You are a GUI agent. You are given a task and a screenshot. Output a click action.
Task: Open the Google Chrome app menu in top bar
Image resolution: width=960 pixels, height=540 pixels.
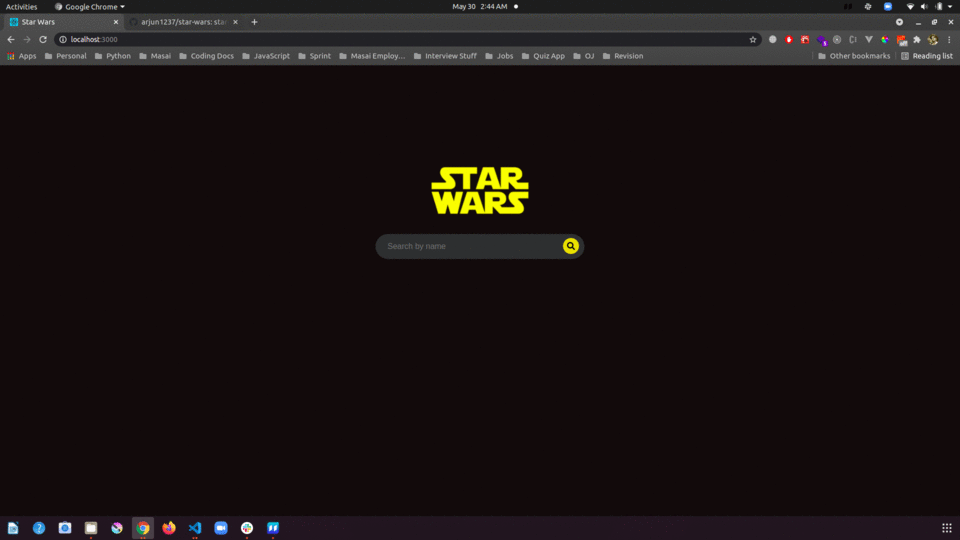click(x=89, y=7)
